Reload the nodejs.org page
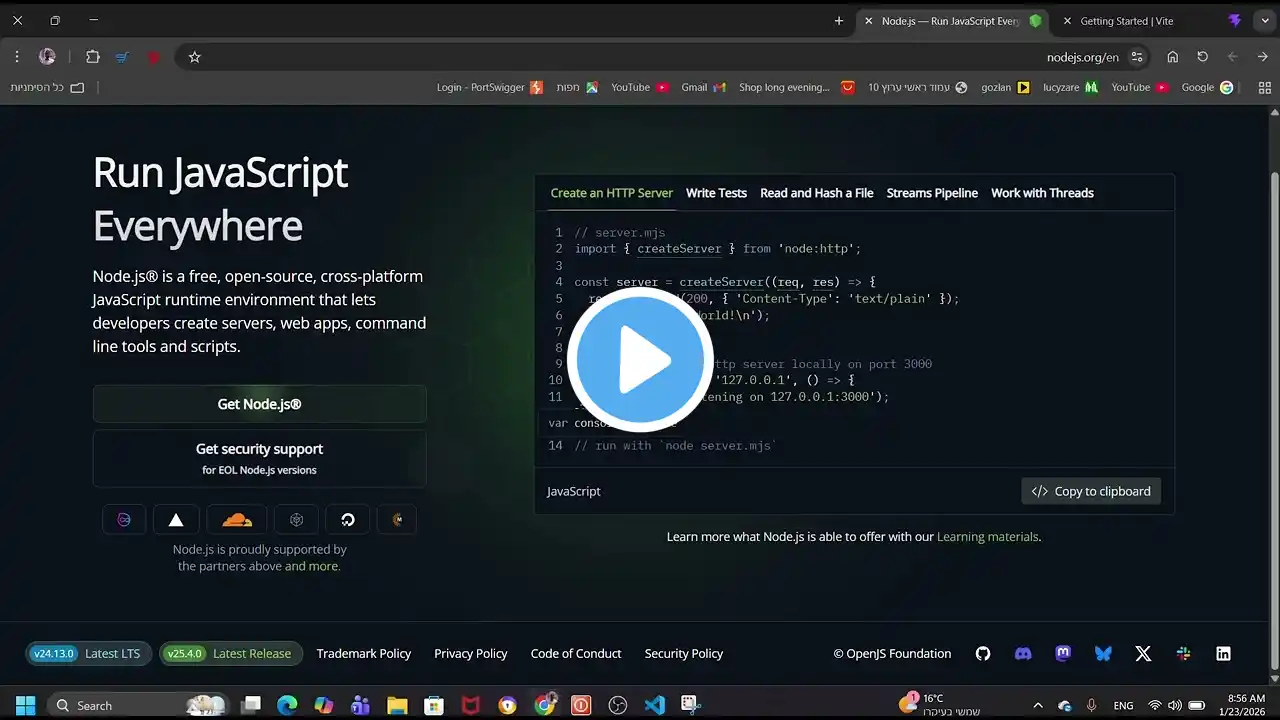Viewport: 1280px width, 720px height. (x=1203, y=57)
